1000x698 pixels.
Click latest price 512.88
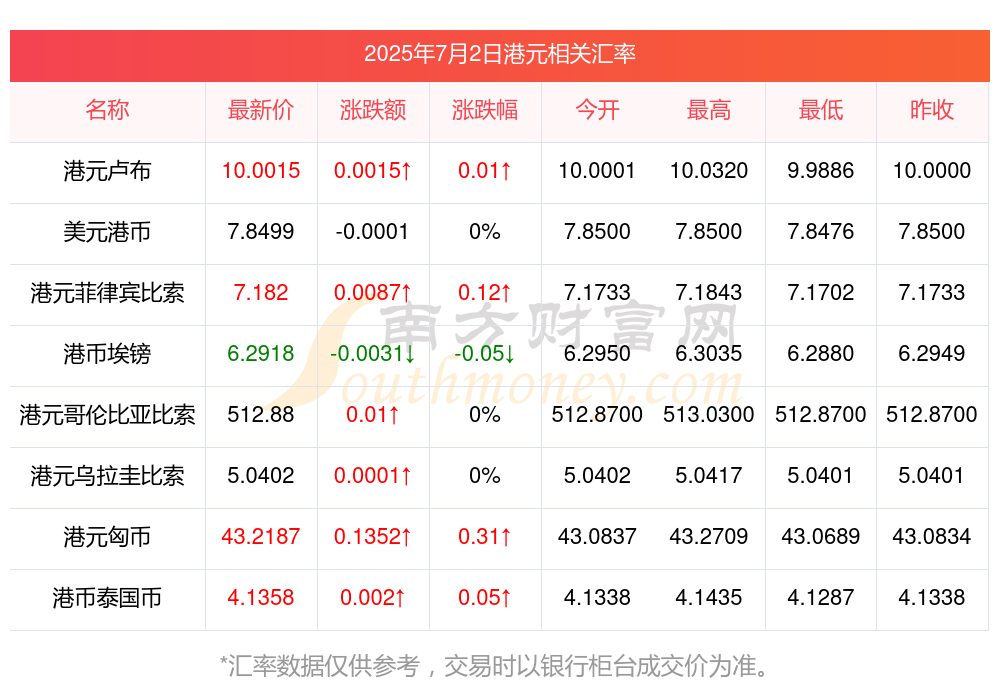[261, 415]
